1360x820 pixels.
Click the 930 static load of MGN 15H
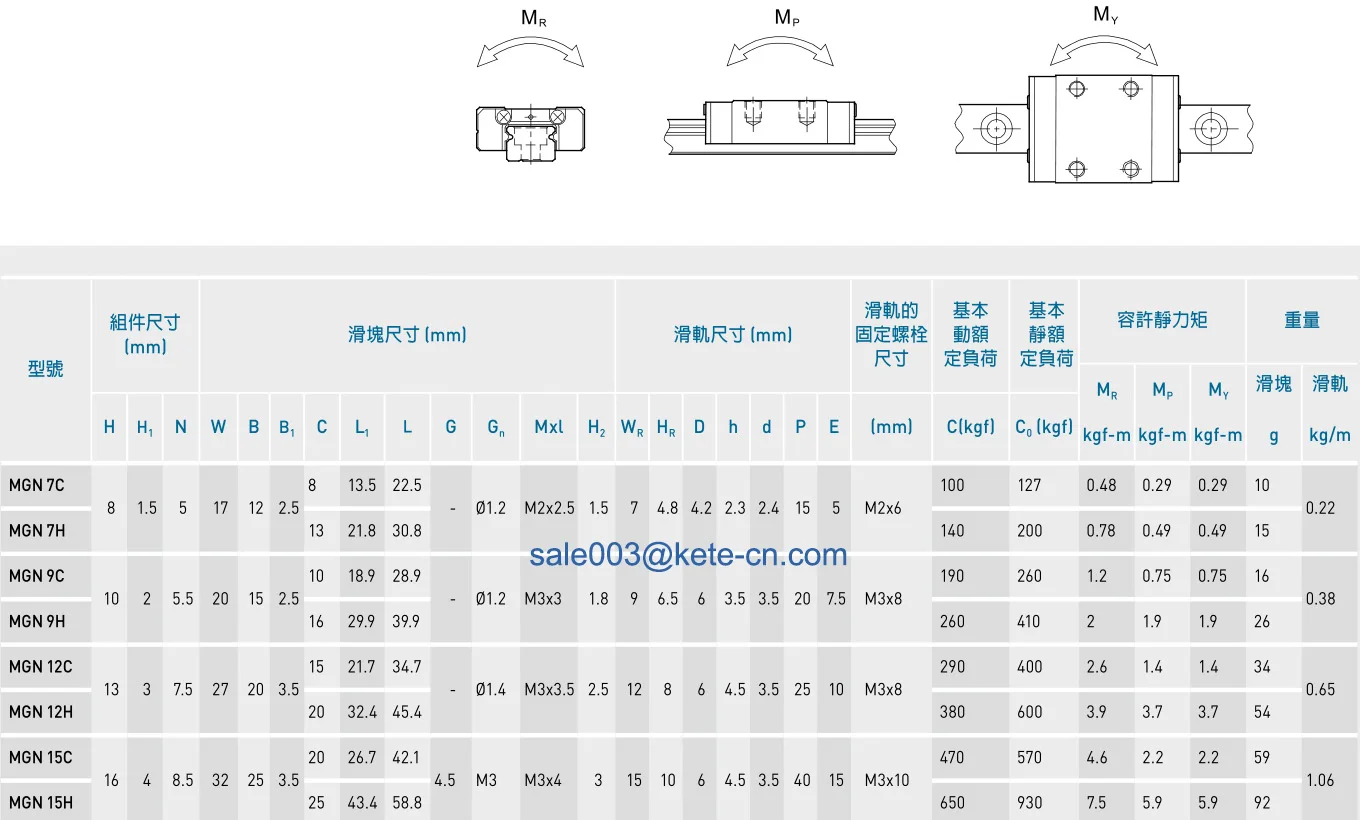click(1030, 802)
